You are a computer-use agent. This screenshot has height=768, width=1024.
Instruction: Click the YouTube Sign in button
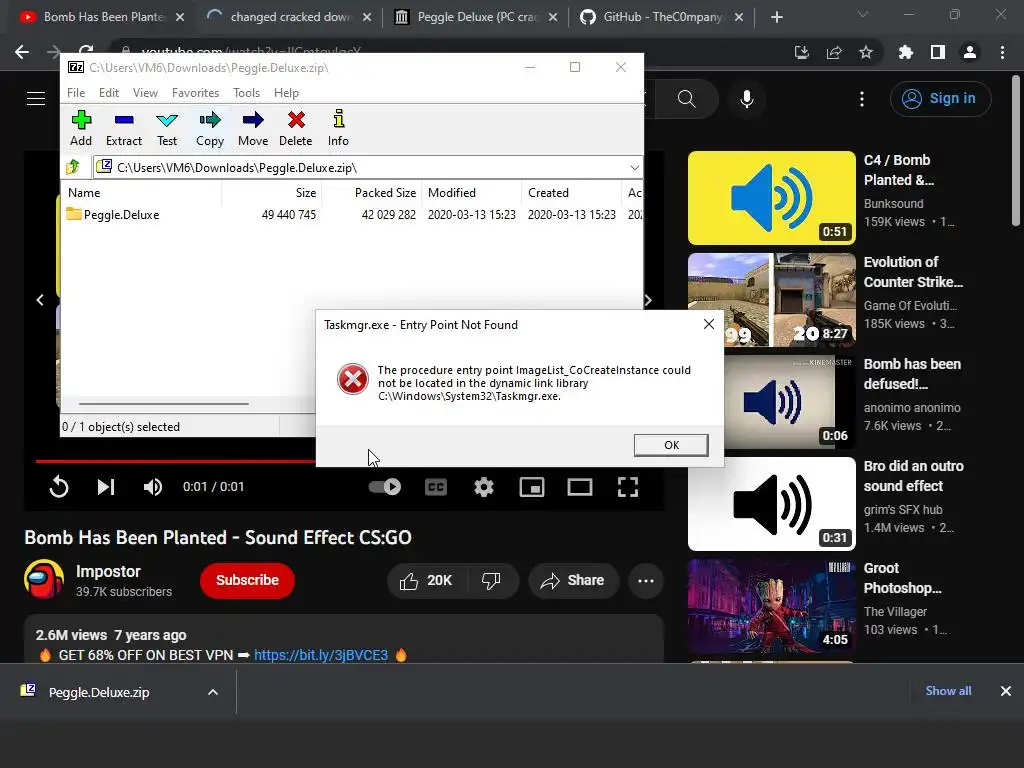(940, 99)
